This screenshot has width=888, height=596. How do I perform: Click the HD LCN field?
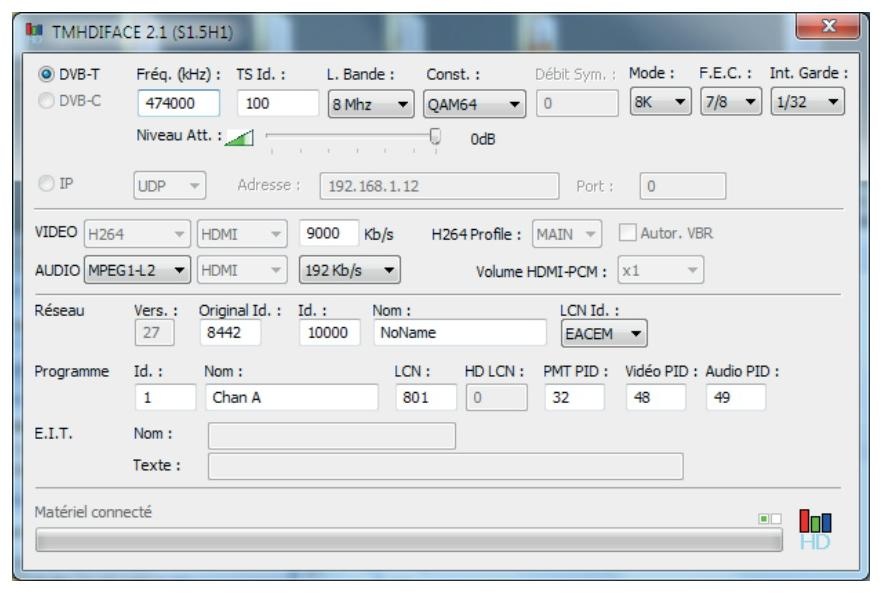pos(497,397)
